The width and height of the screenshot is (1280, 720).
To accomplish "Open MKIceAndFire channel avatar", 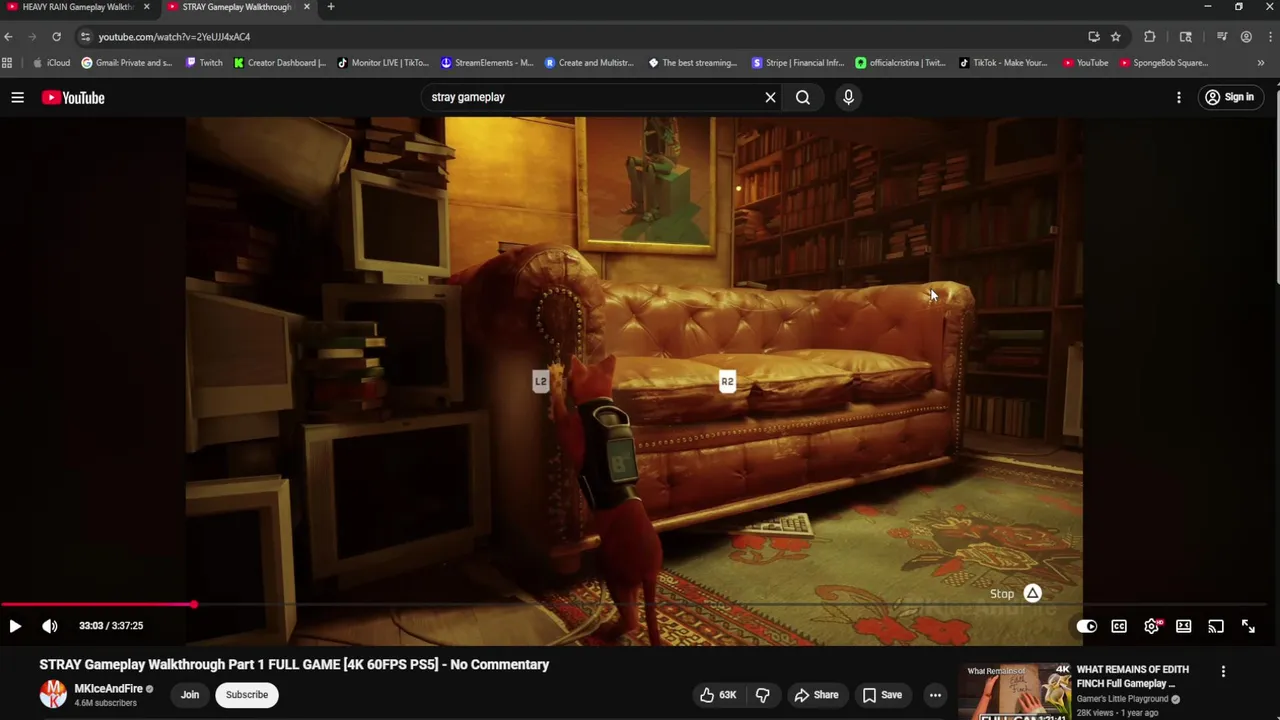I will tap(53, 695).
